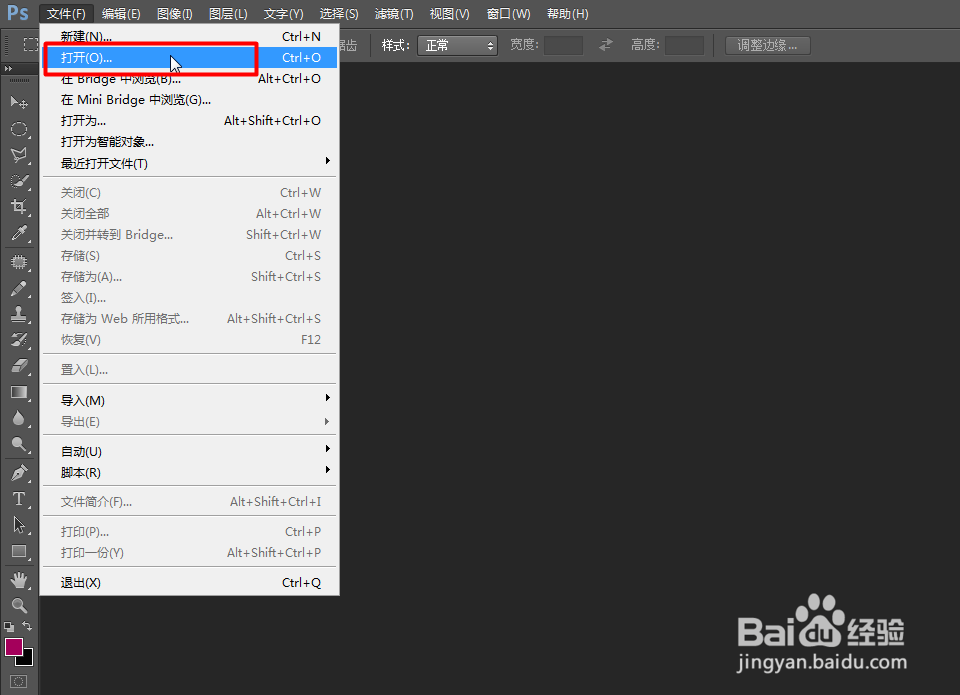Screen dimensions: 960x695
Task: Click the Photoshop Ps logo
Action: point(18,13)
